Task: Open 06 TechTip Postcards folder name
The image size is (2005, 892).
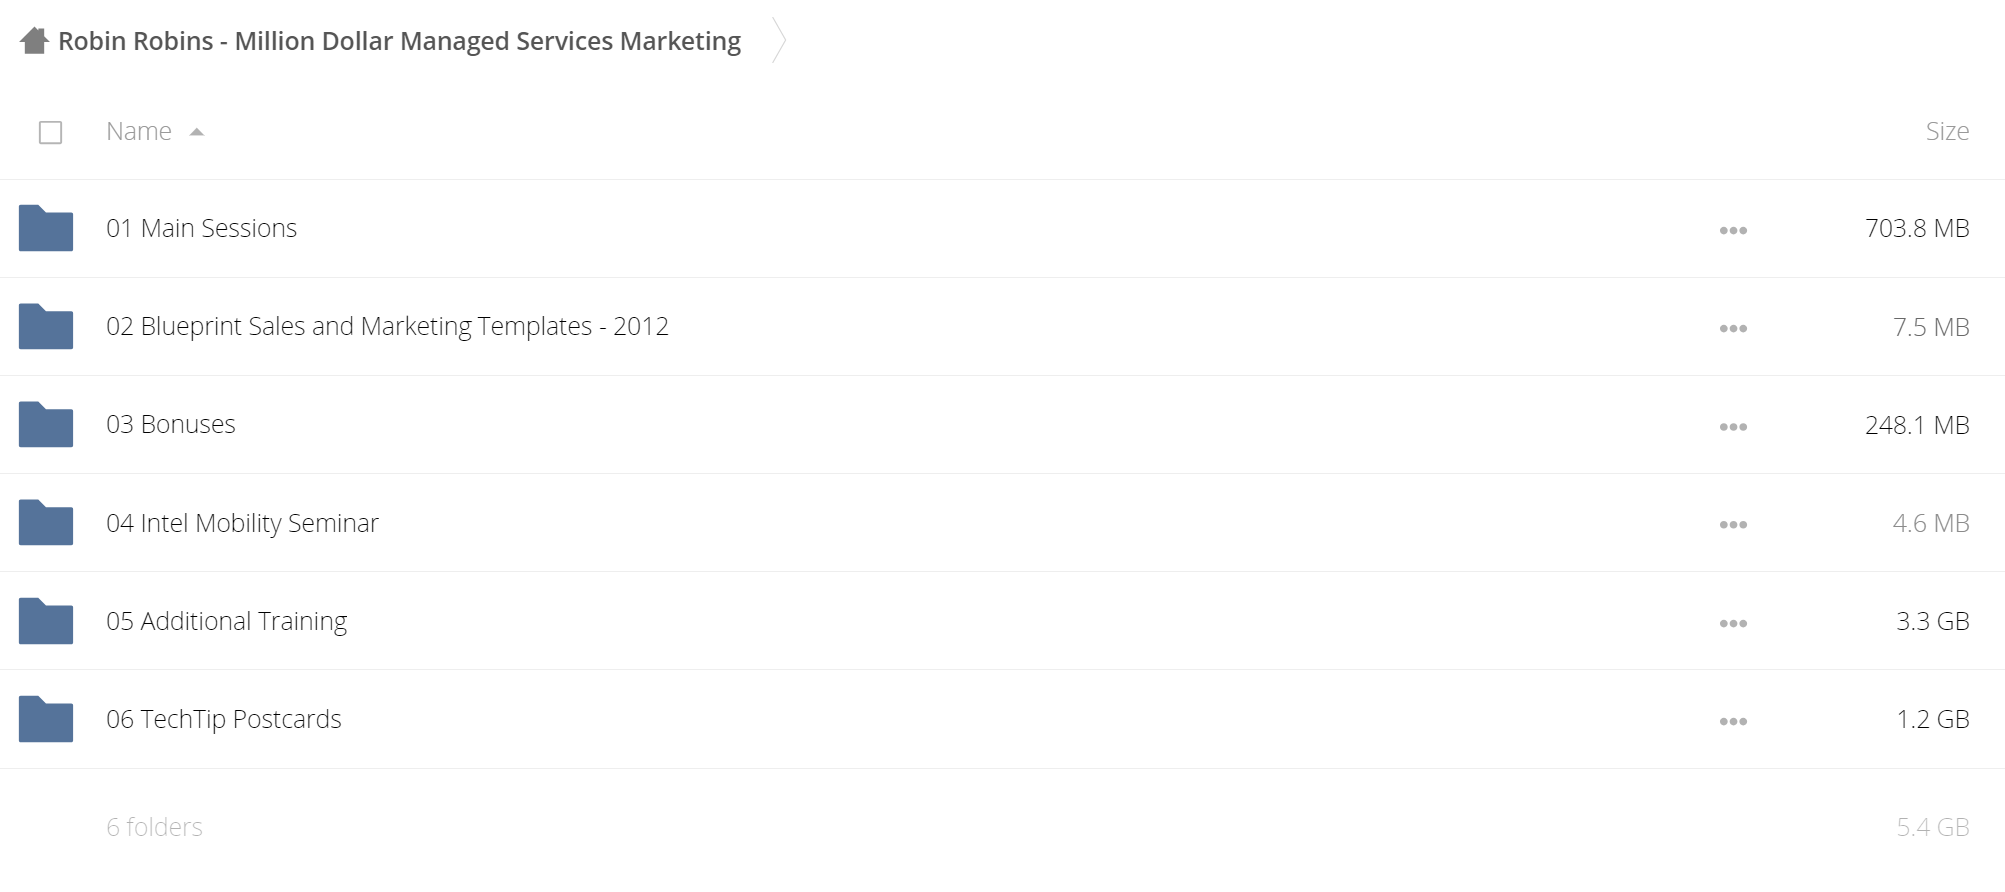Action: click(x=224, y=719)
